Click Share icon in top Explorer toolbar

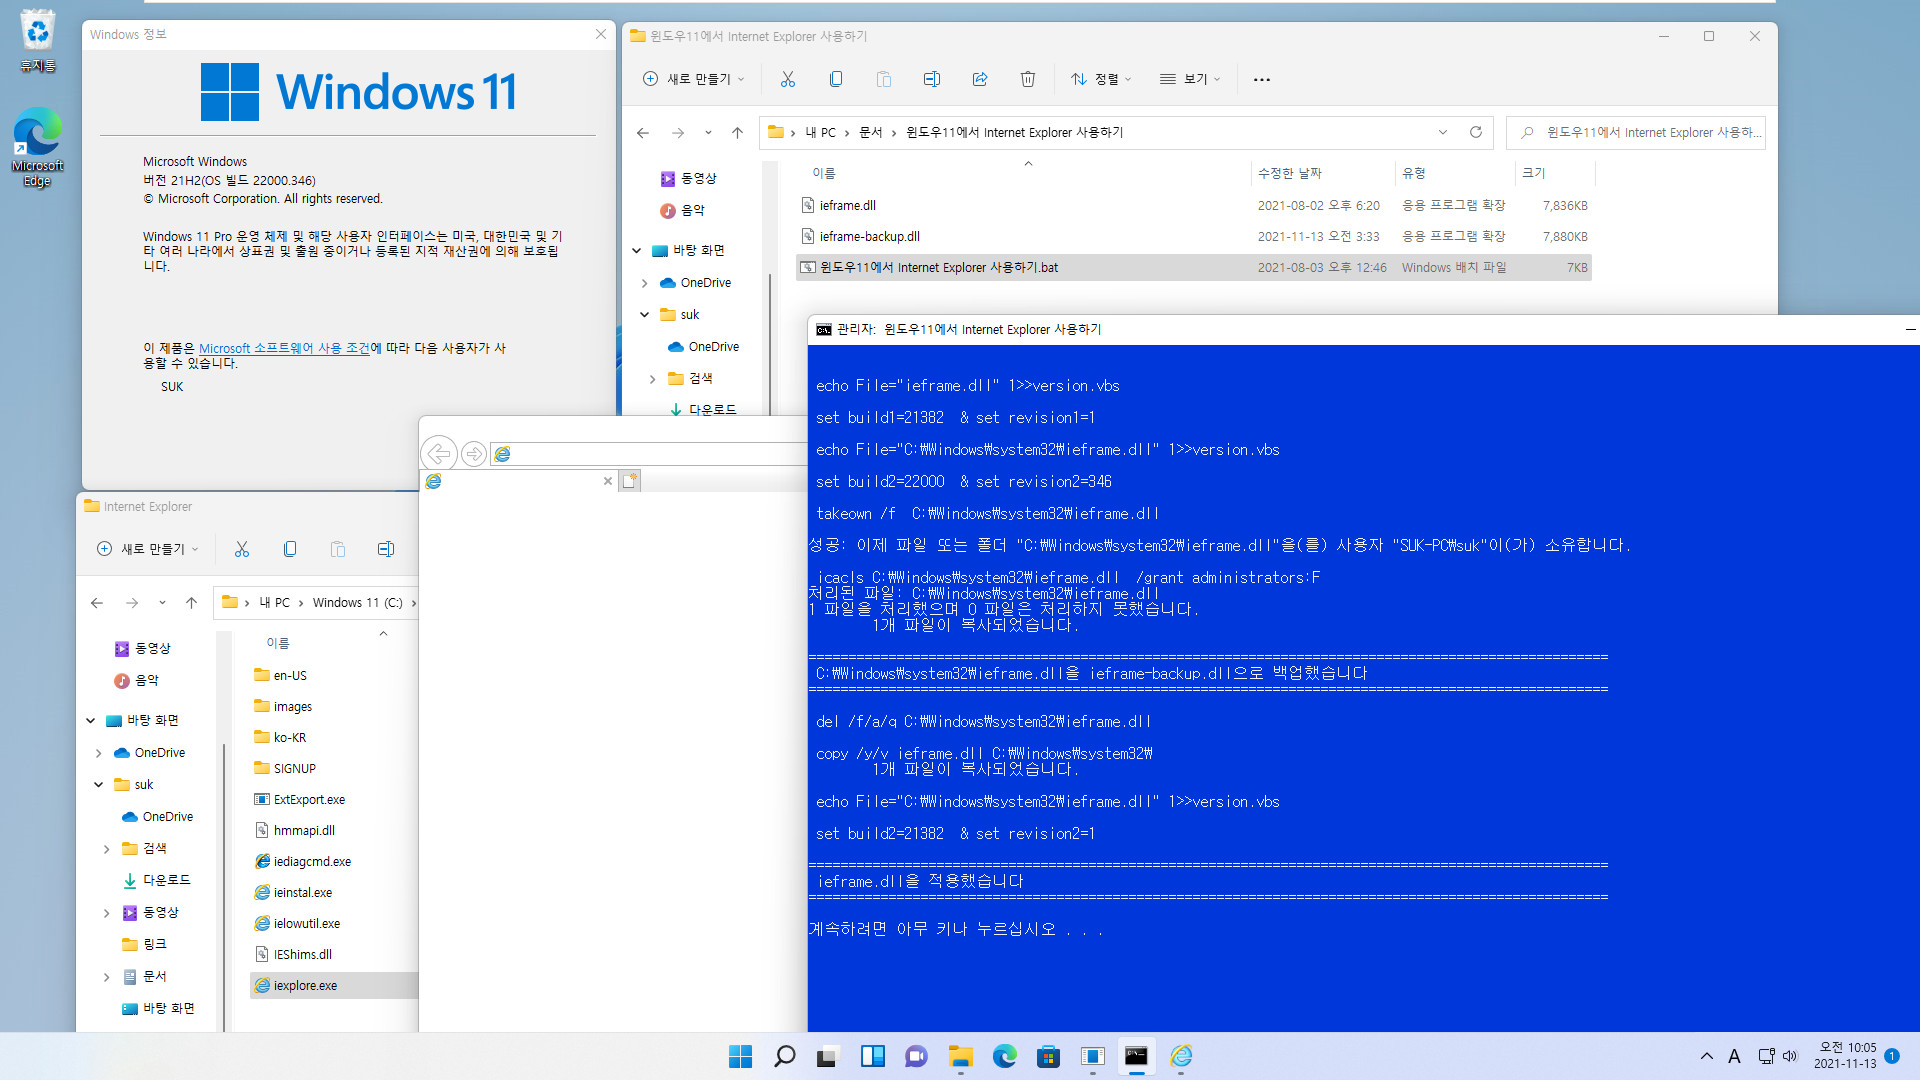[980, 79]
